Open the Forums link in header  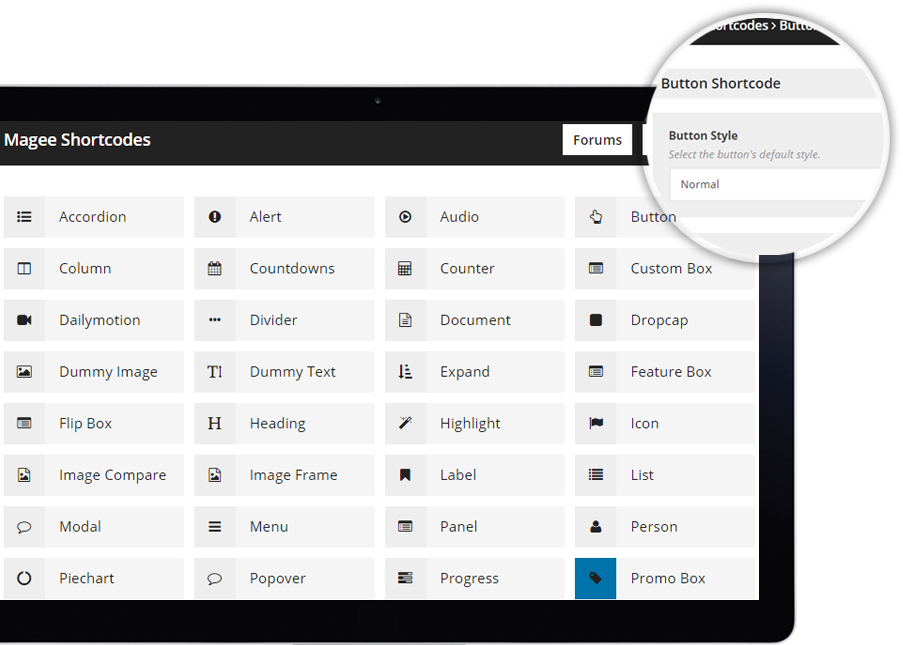pyautogui.click(x=597, y=140)
